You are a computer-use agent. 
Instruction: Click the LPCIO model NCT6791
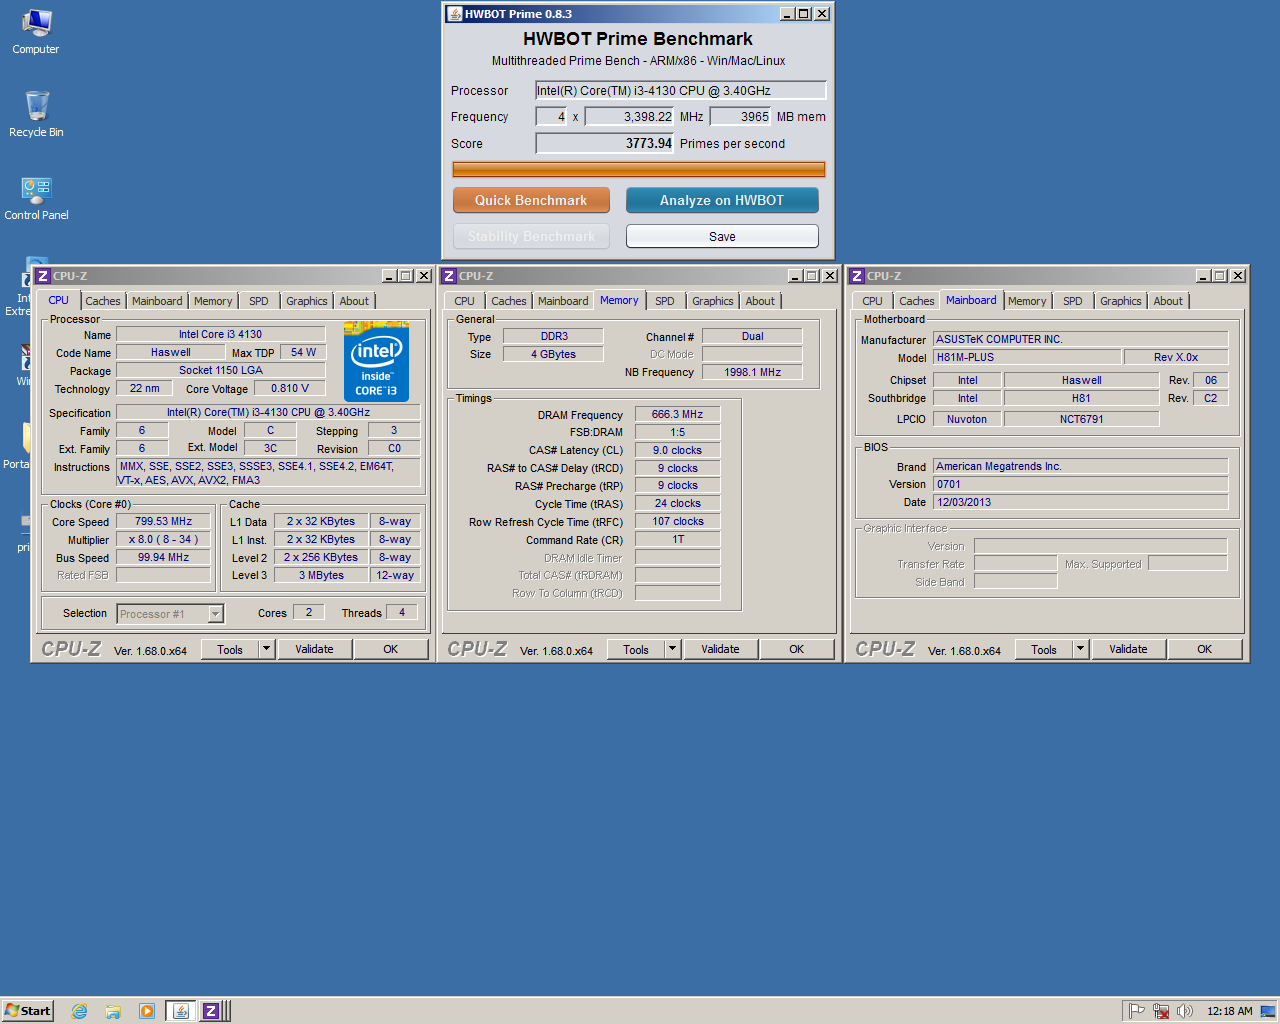[1082, 419]
